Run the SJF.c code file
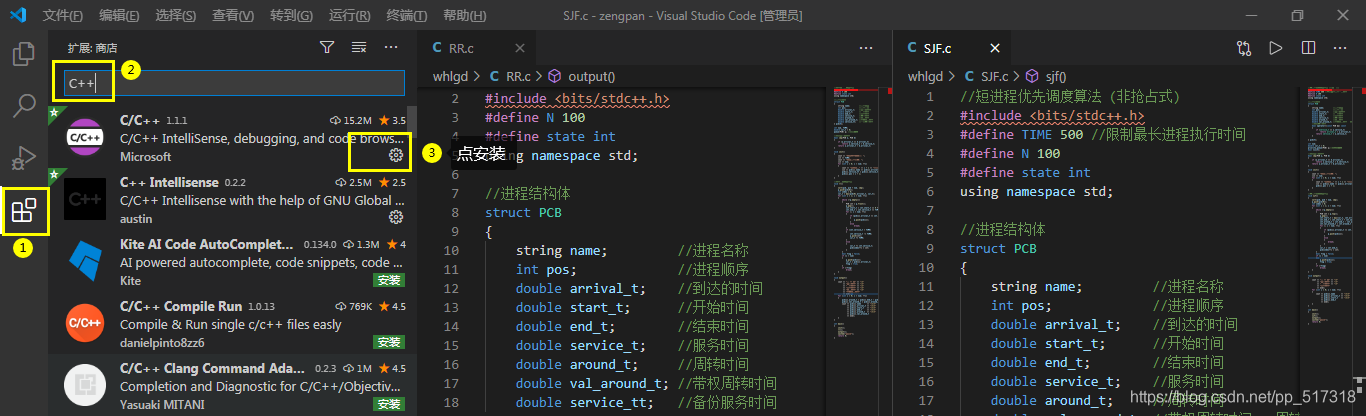 pos(1276,48)
